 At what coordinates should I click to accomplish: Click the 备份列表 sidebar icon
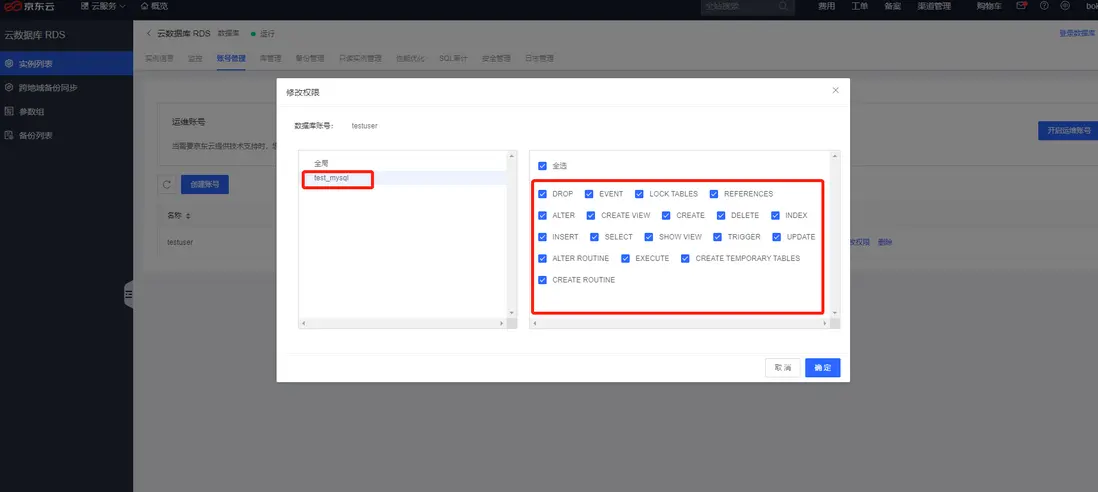coord(8,135)
